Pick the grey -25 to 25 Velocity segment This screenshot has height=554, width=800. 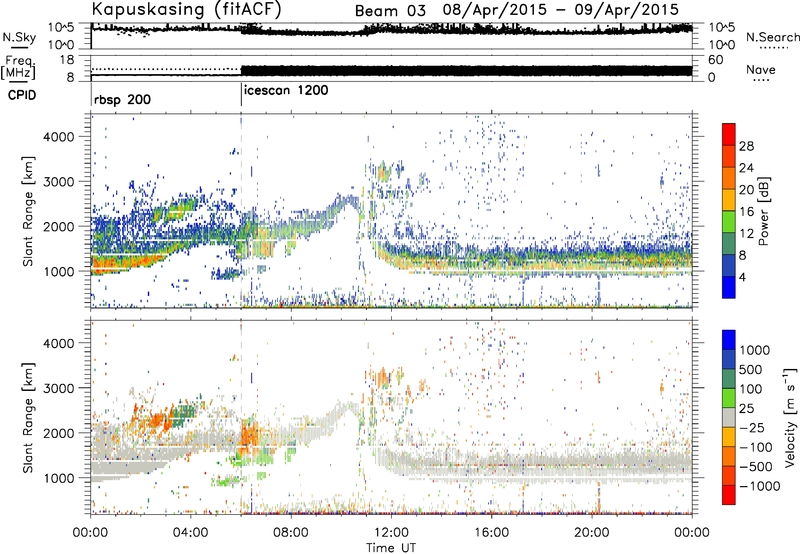(x=729, y=417)
